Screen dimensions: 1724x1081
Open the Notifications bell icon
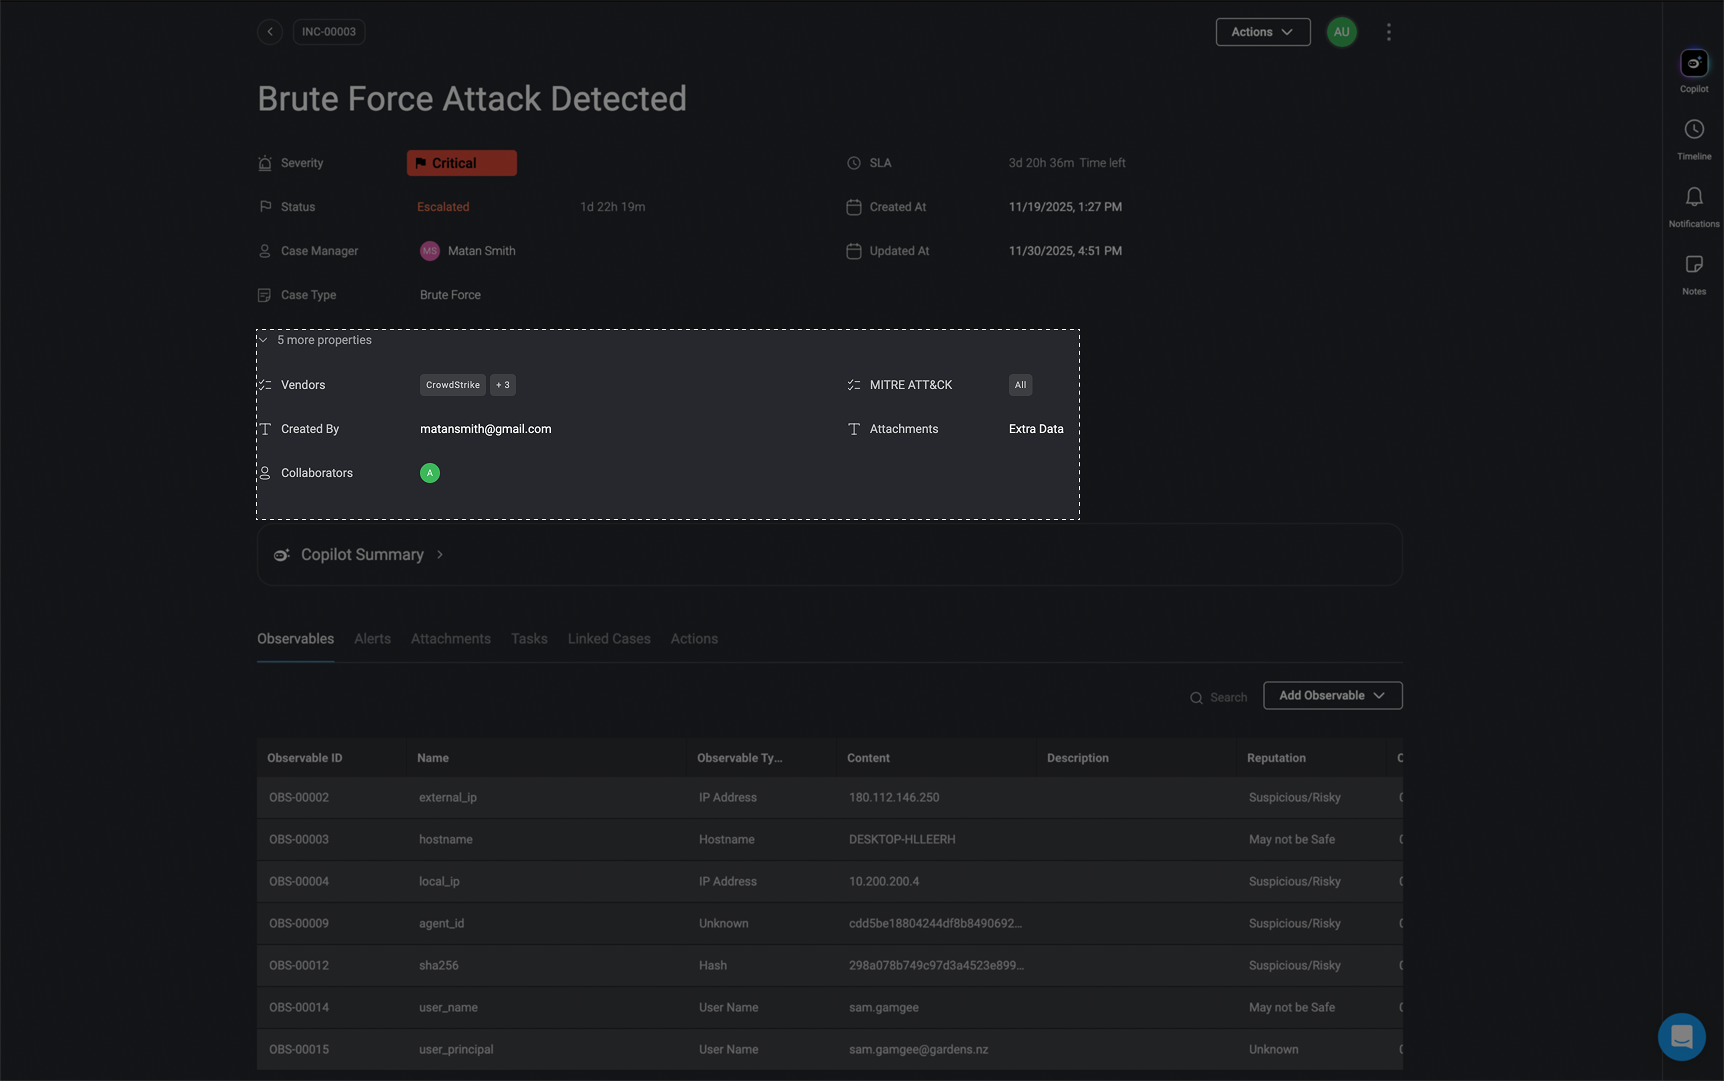1693,197
